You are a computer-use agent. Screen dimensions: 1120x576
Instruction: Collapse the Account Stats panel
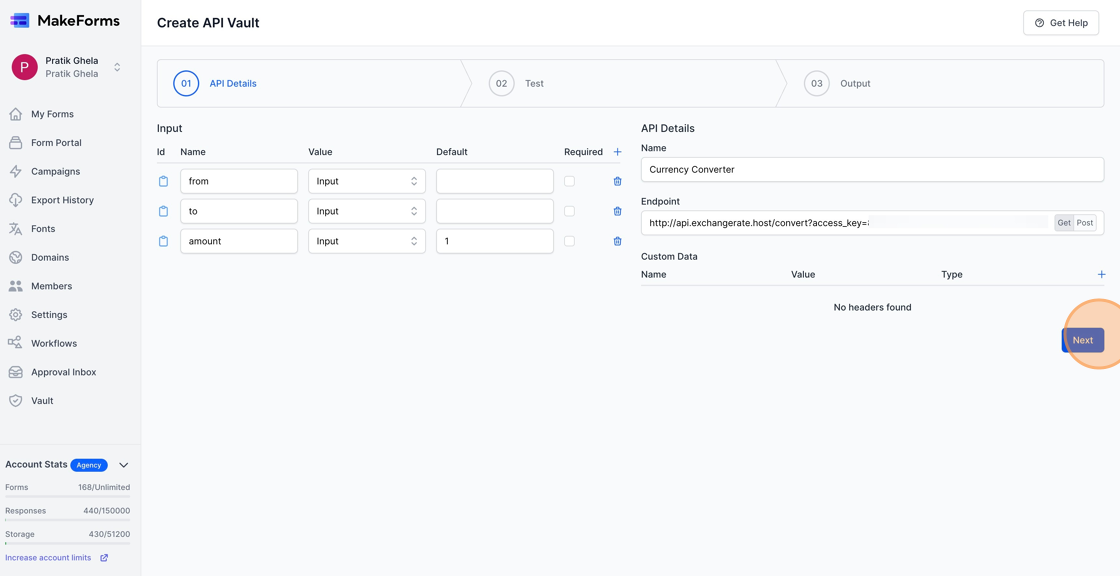tap(123, 464)
